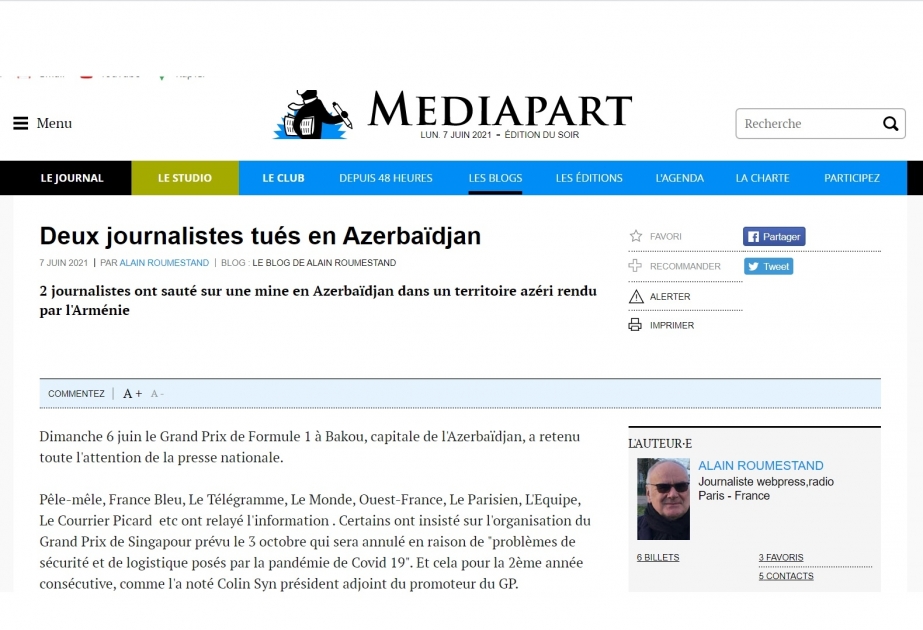Decrease text size with A-
Viewport: 923px width, 630px height.
tap(157, 393)
